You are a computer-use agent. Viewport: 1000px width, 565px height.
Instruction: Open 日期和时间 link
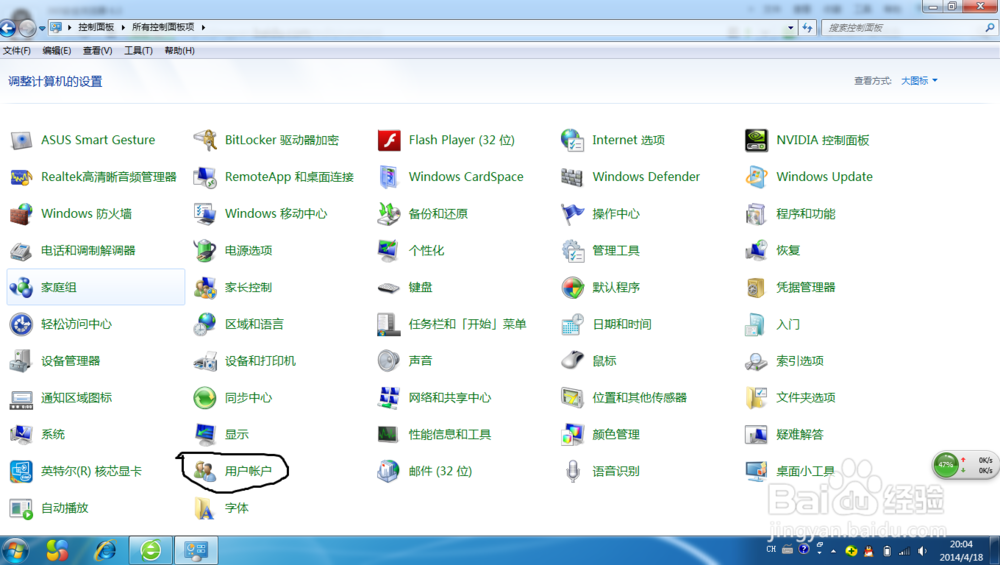622,324
